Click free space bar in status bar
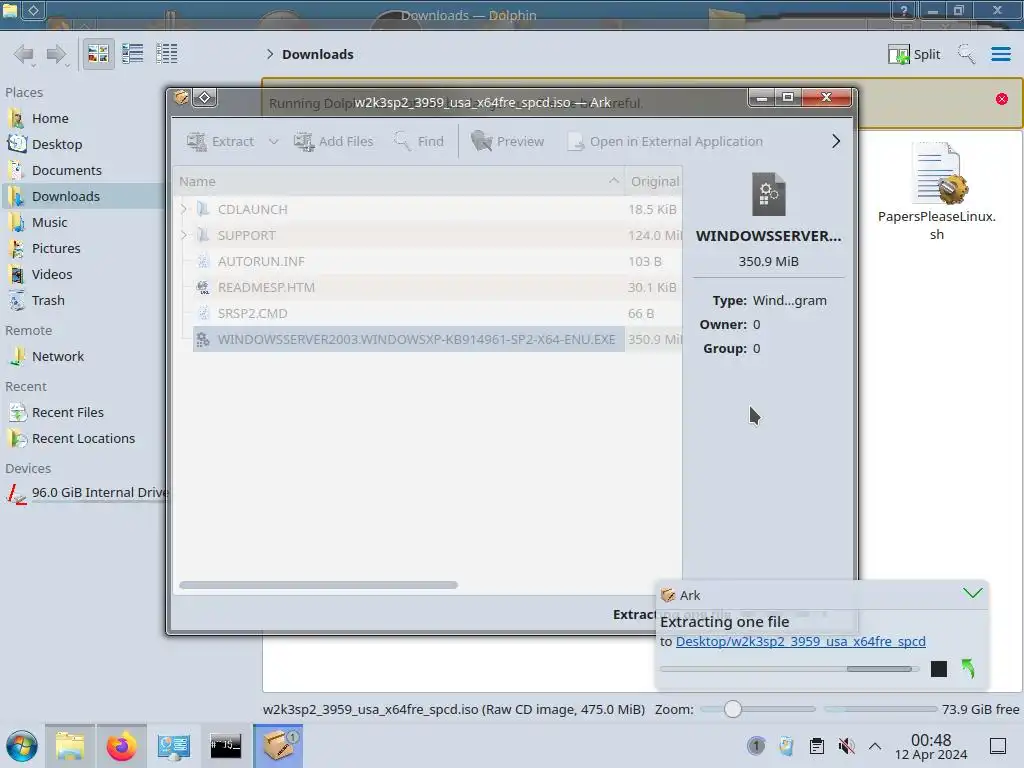Screen dimensions: 1024x768 tap(880, 709)
